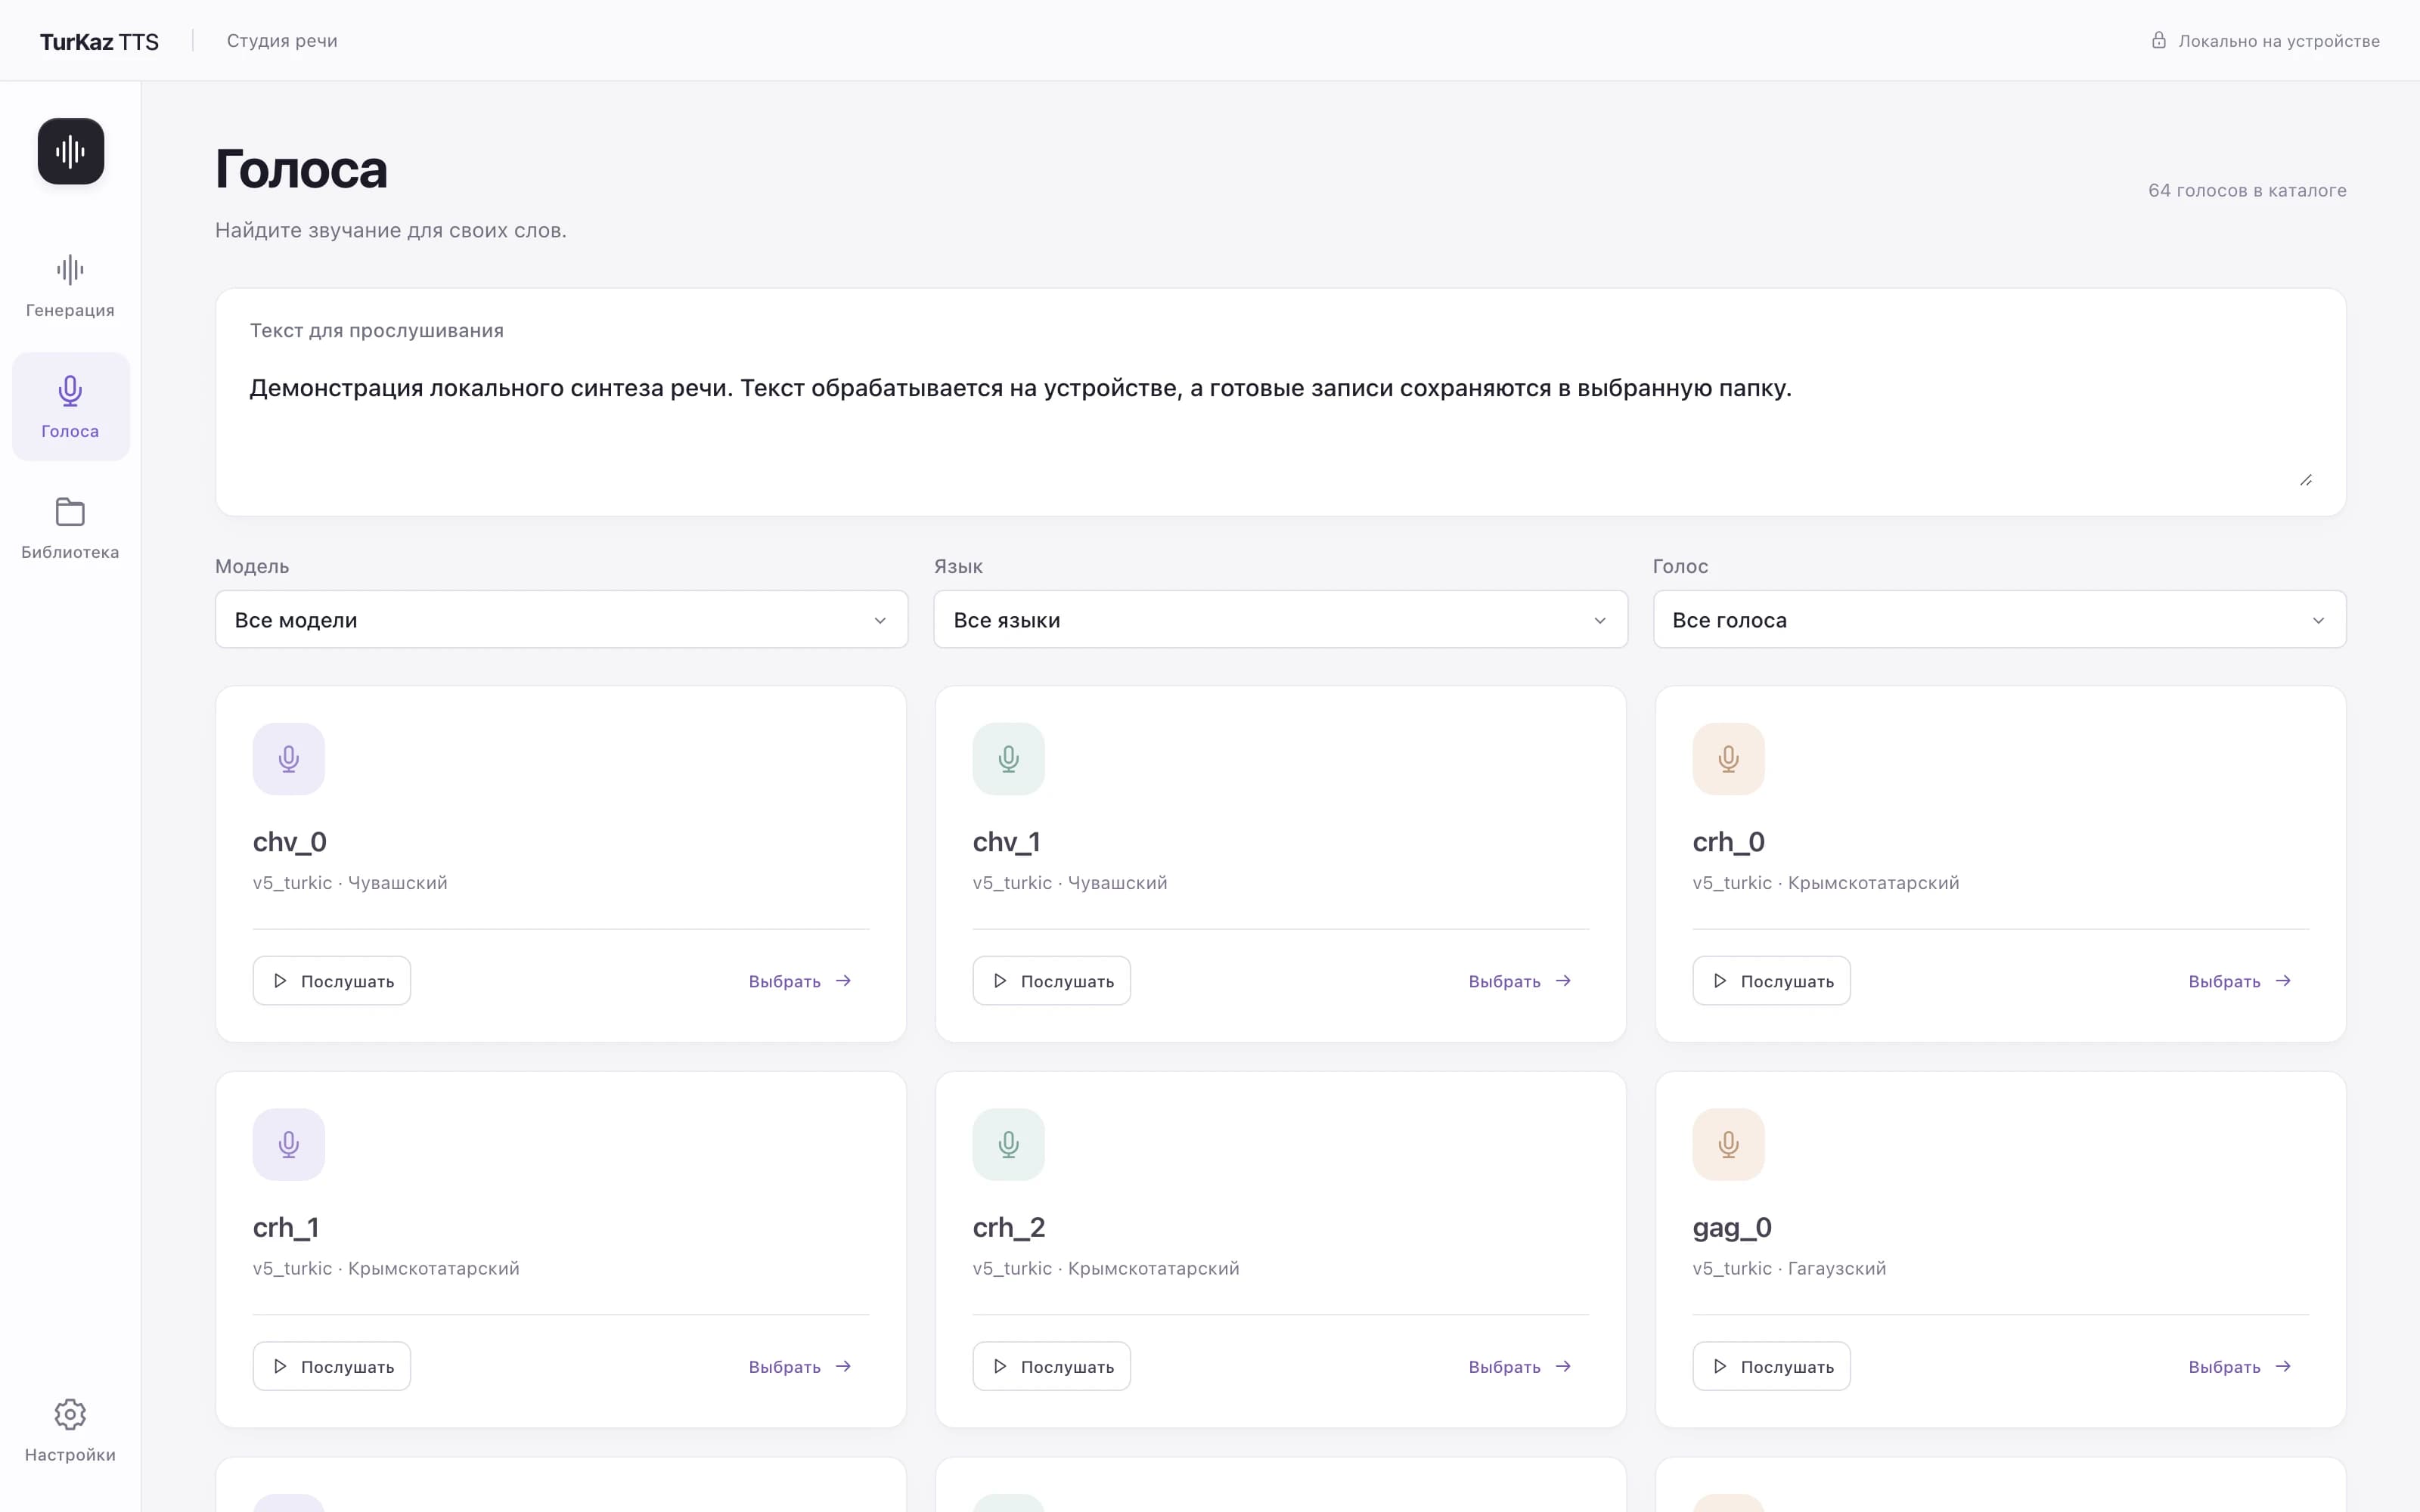The height and width of the screenshot is (1512, 2420).
Task: Expand the Все языки dropdown
Action: (x=1280, y=619)
